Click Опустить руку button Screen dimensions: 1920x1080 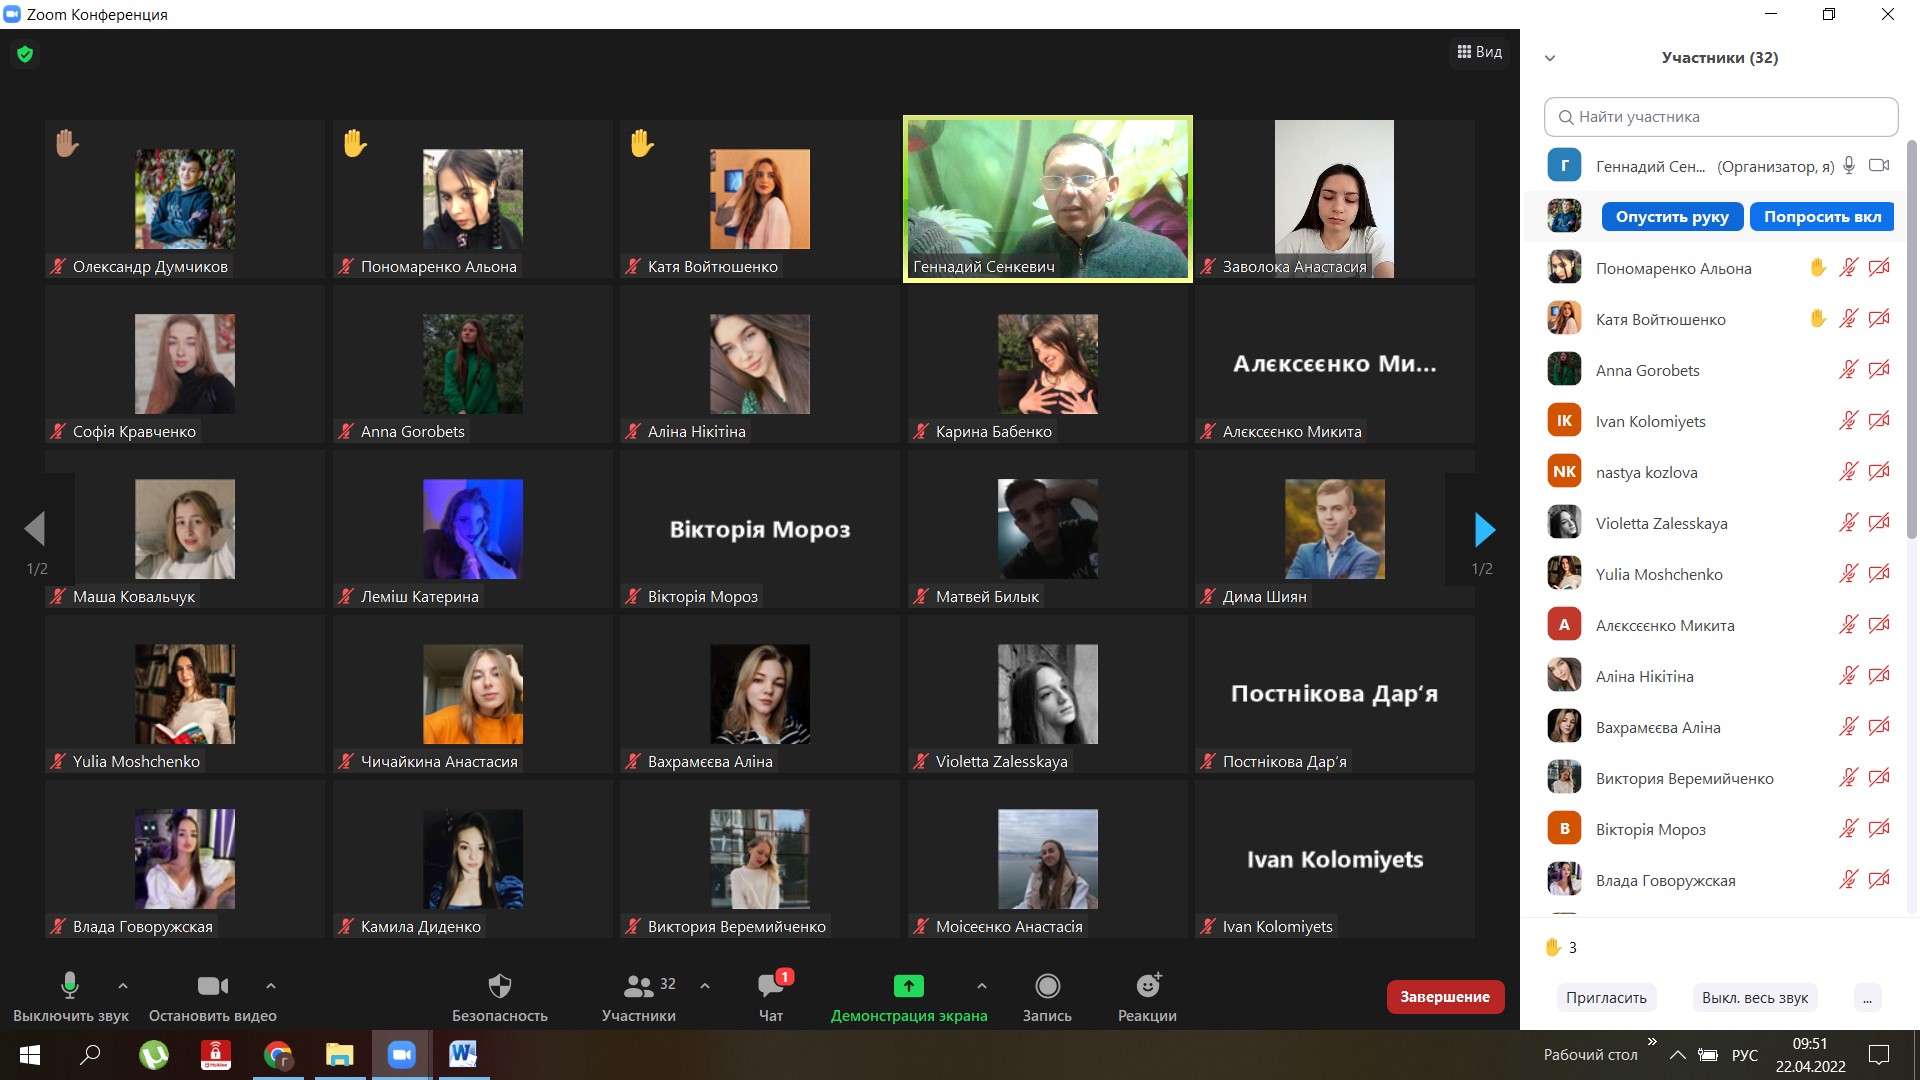tap(1672, 217)
